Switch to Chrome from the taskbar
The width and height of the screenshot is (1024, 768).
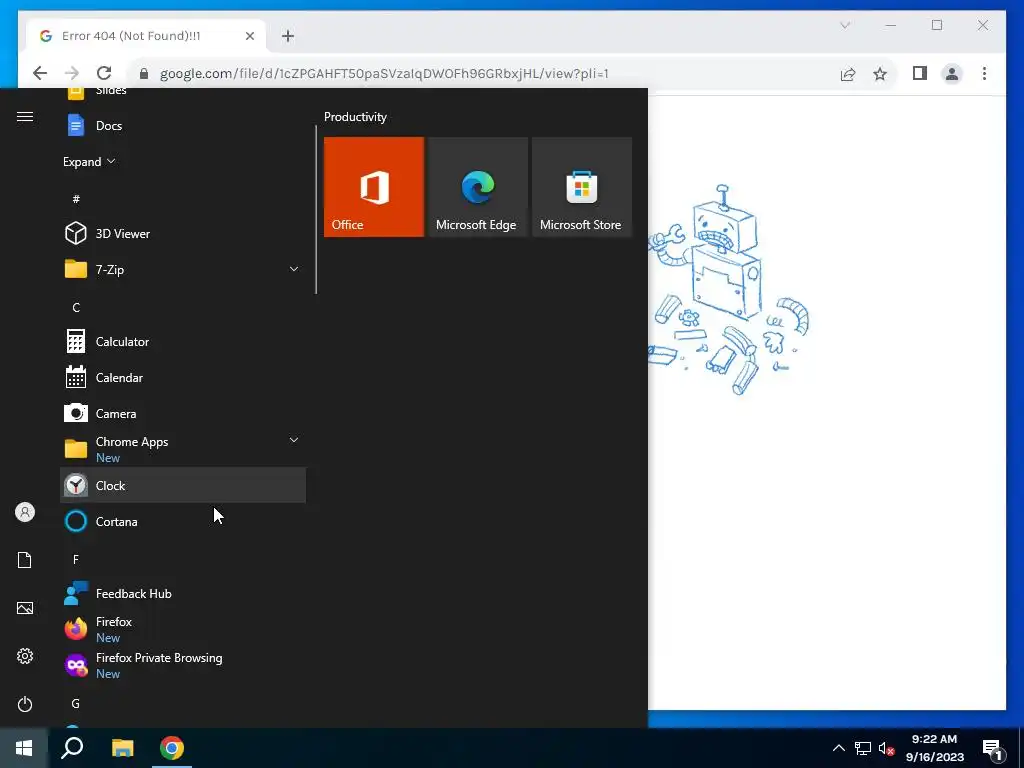pos(172,748)
